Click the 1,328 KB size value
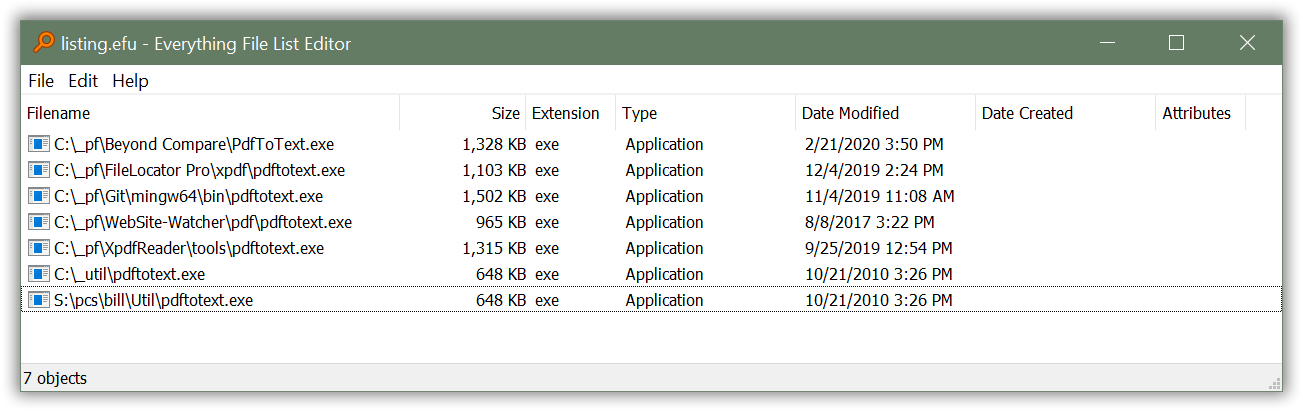The width and height of the screenshot is (1303, 412). pos(494,144)
